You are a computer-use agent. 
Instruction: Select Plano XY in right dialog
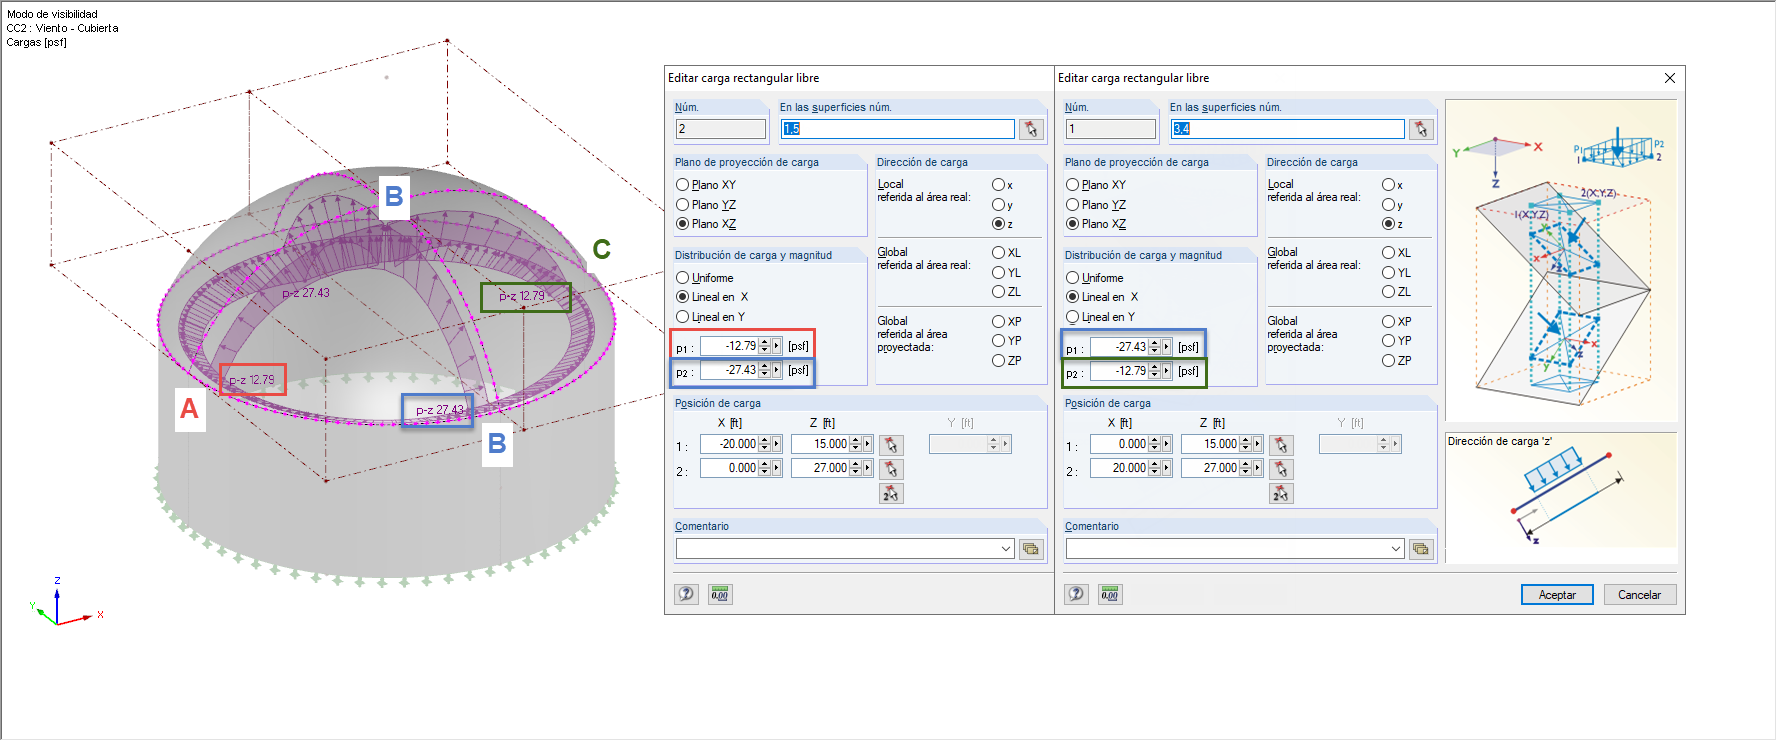(x=1096, y=185)
